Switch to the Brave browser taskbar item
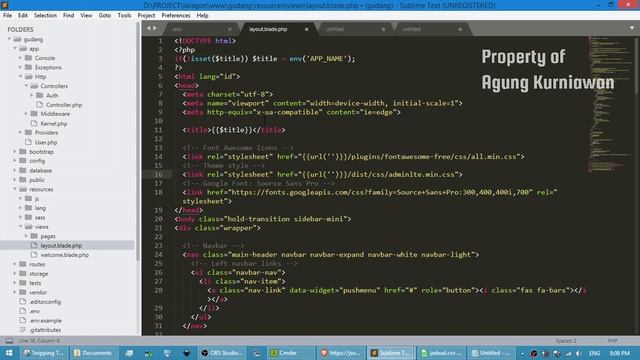The image size is (640, 360). coord(340,353)
